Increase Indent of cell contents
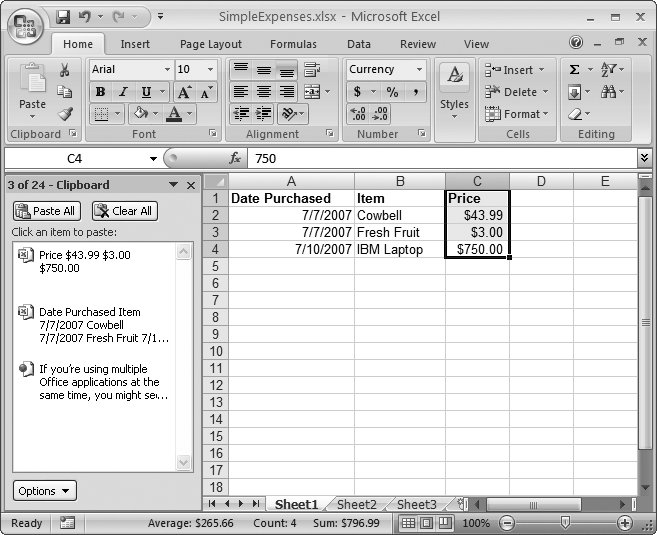Screen dimensions: 657x535 click(263, 114)
